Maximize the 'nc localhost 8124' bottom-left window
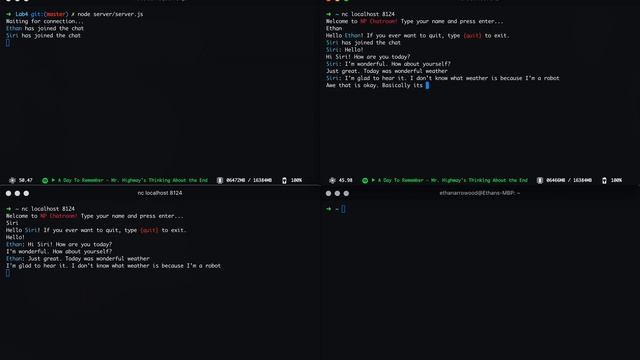The image size is (640, 360). click(26, 193)
